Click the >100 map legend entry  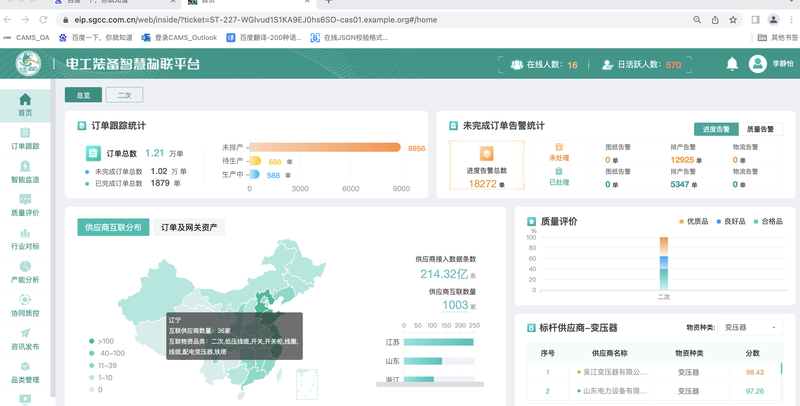click(x=102, y=341)
